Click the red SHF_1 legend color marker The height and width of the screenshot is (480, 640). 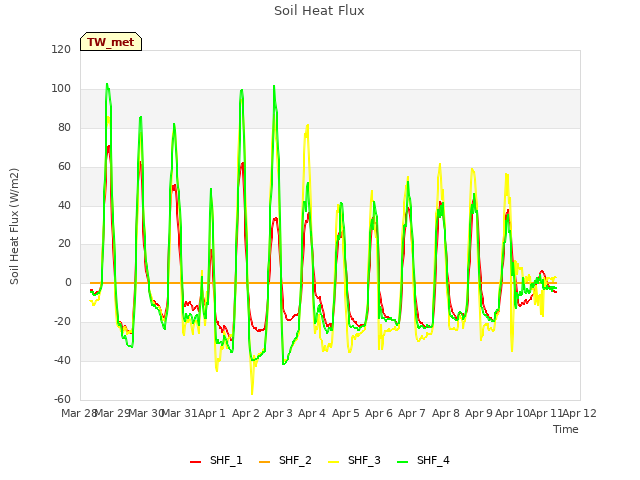[196, 462]
